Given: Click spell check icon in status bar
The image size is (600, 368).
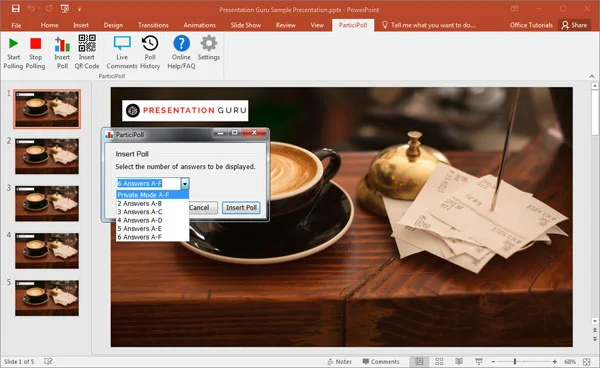Looking at the screenshot, I should point(48,361).
